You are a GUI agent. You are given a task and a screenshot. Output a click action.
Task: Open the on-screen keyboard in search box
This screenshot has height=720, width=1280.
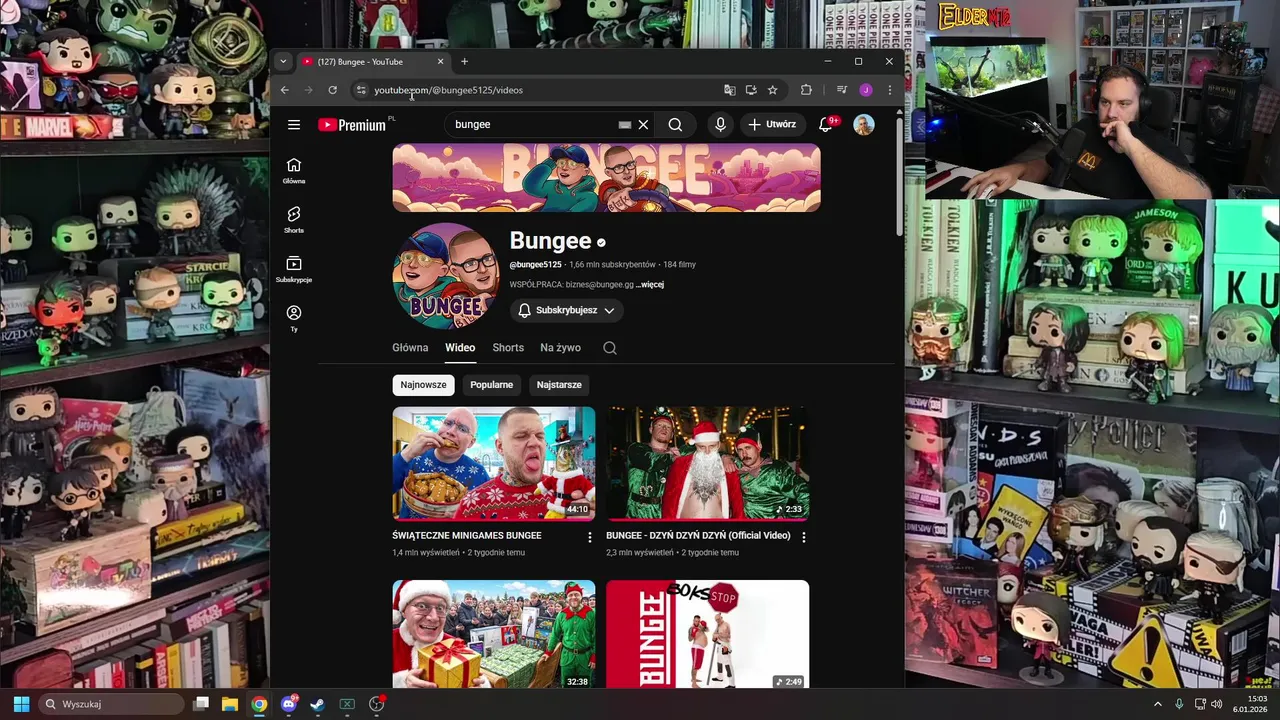pos(625,125)
